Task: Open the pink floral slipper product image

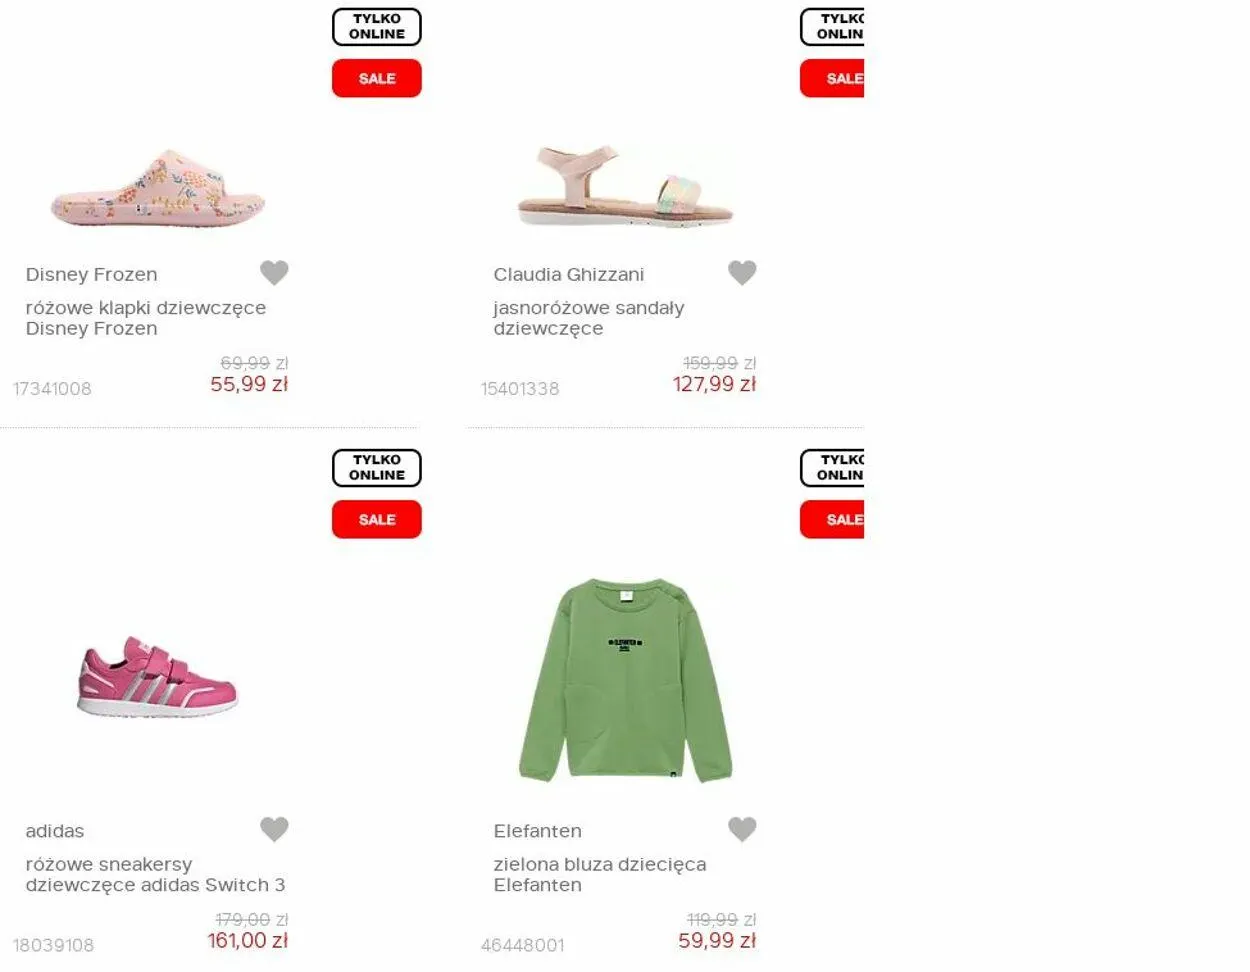Action: [158, 188]
